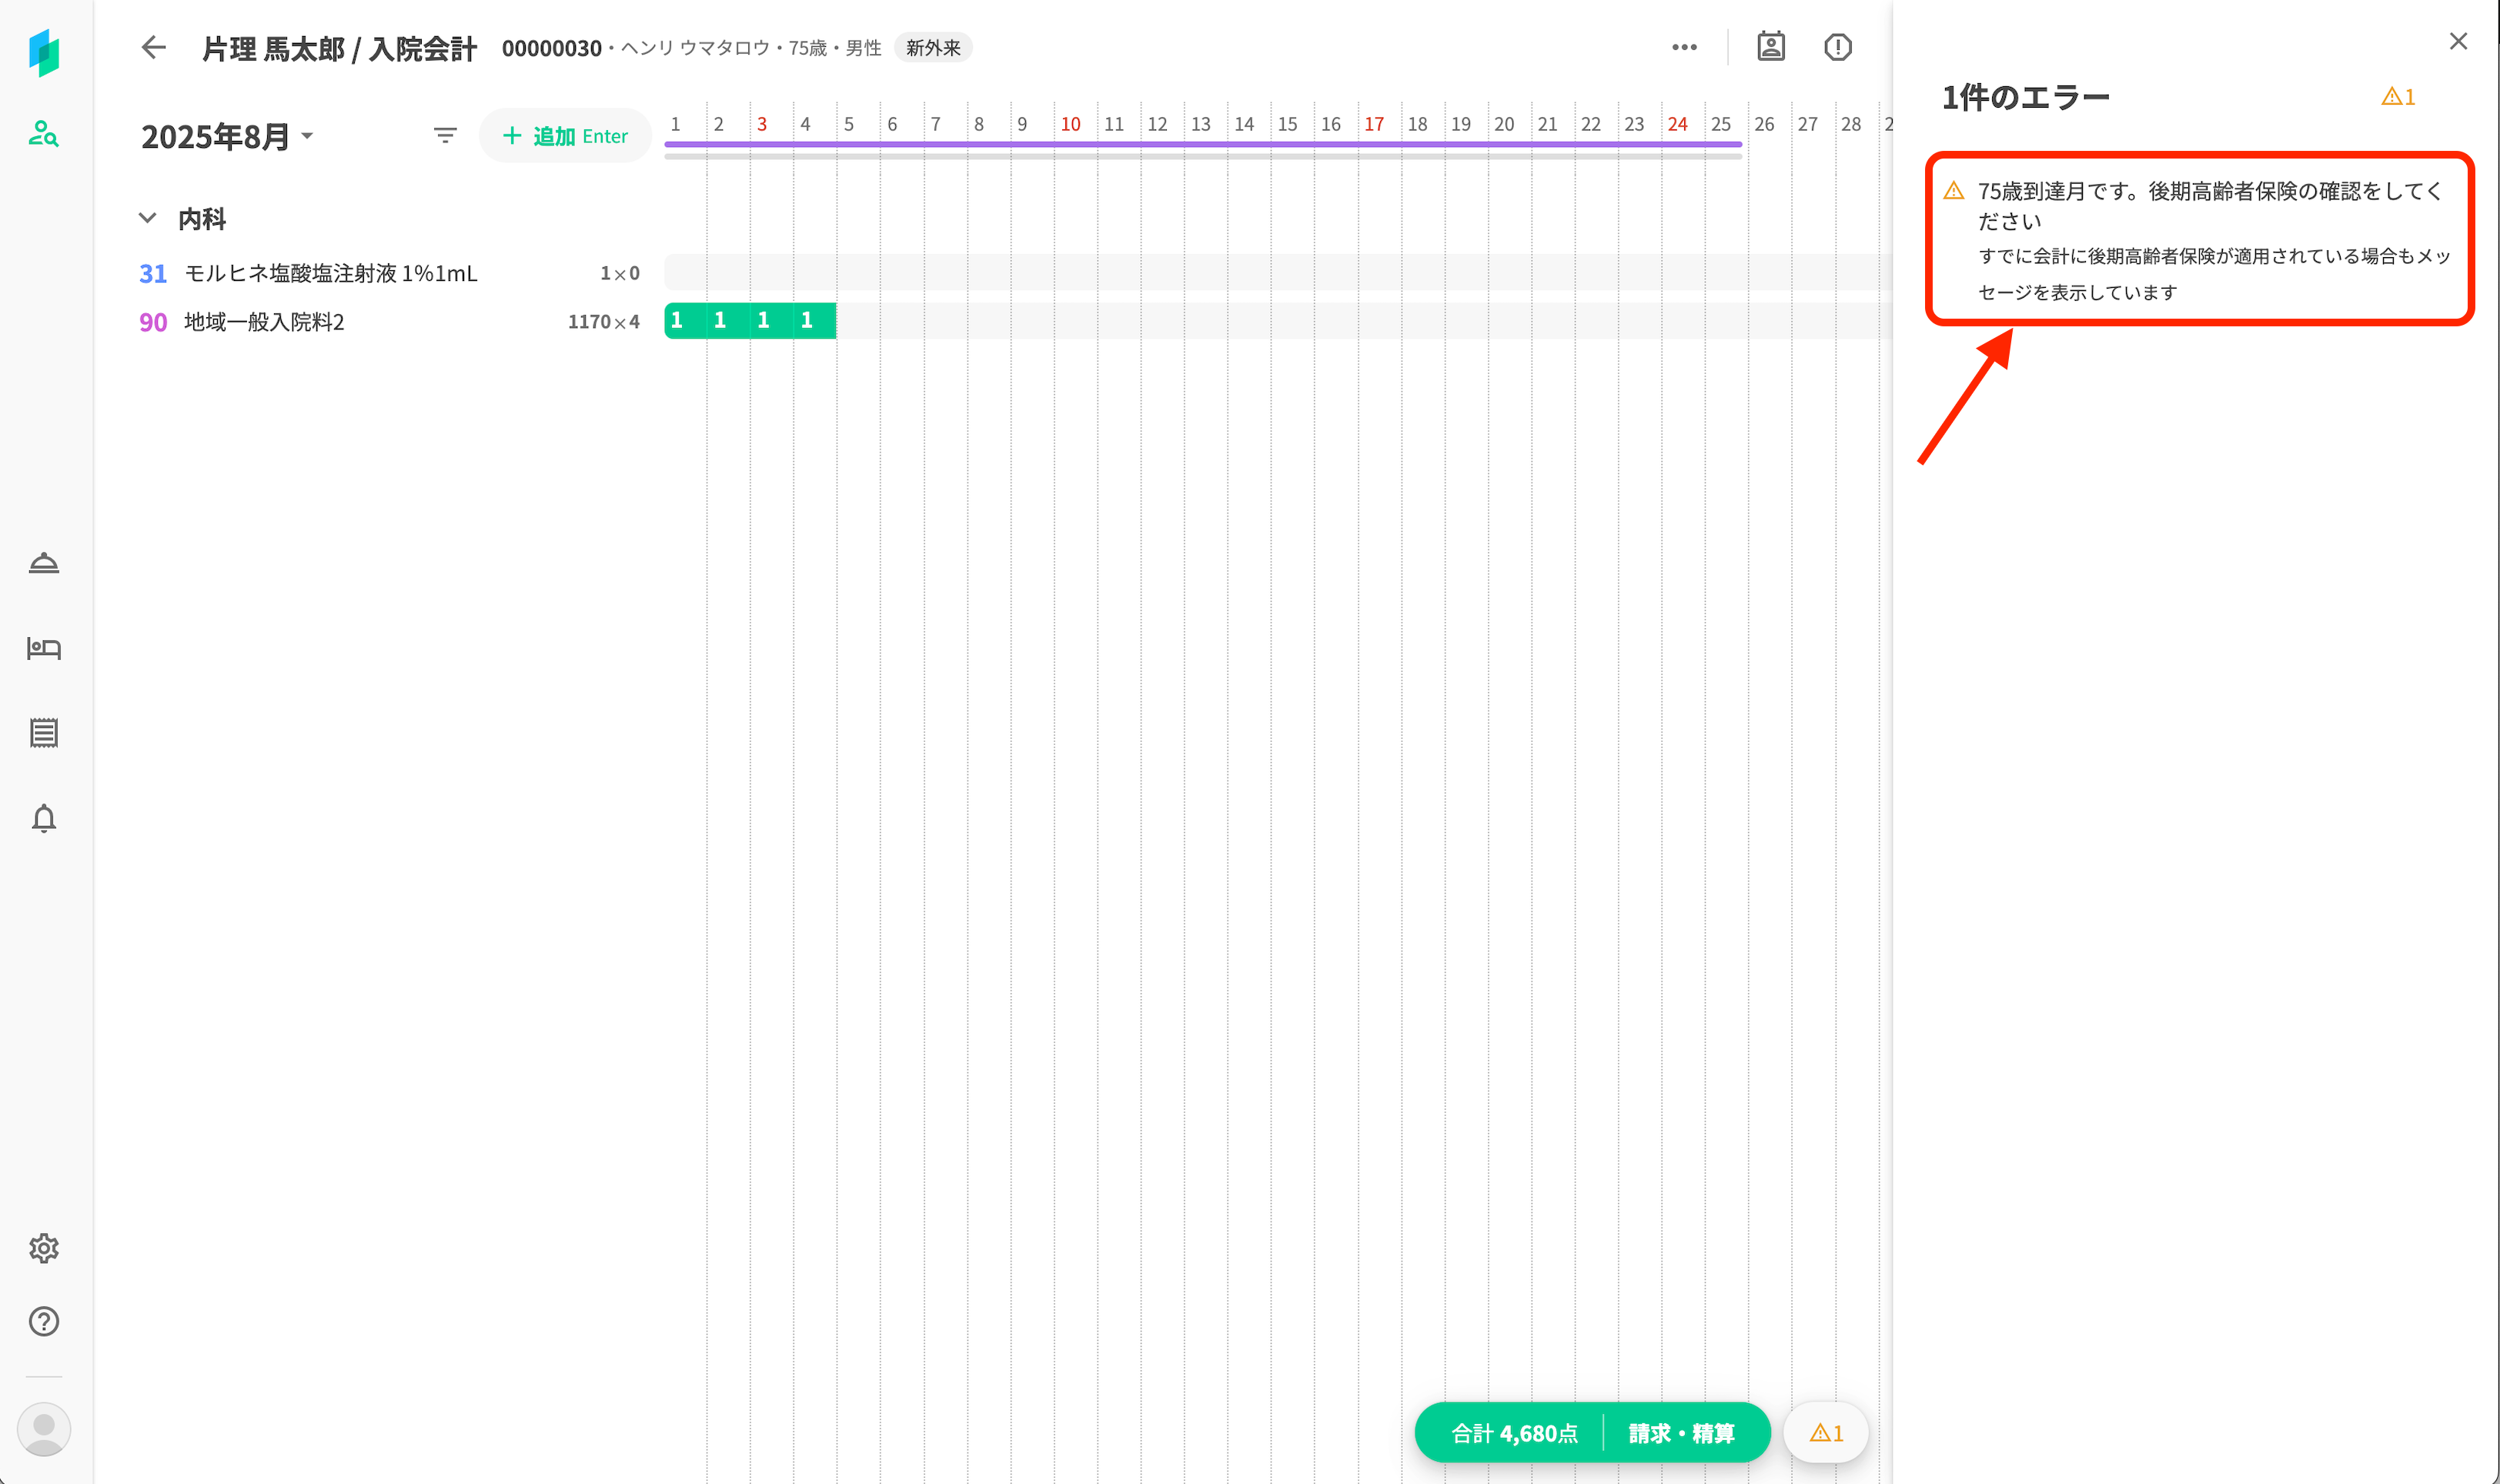Image resolution: width=2500 pixels, height=1484 pixels.
Task: Open the patient profile card icon
Action: pos(1770,47)
